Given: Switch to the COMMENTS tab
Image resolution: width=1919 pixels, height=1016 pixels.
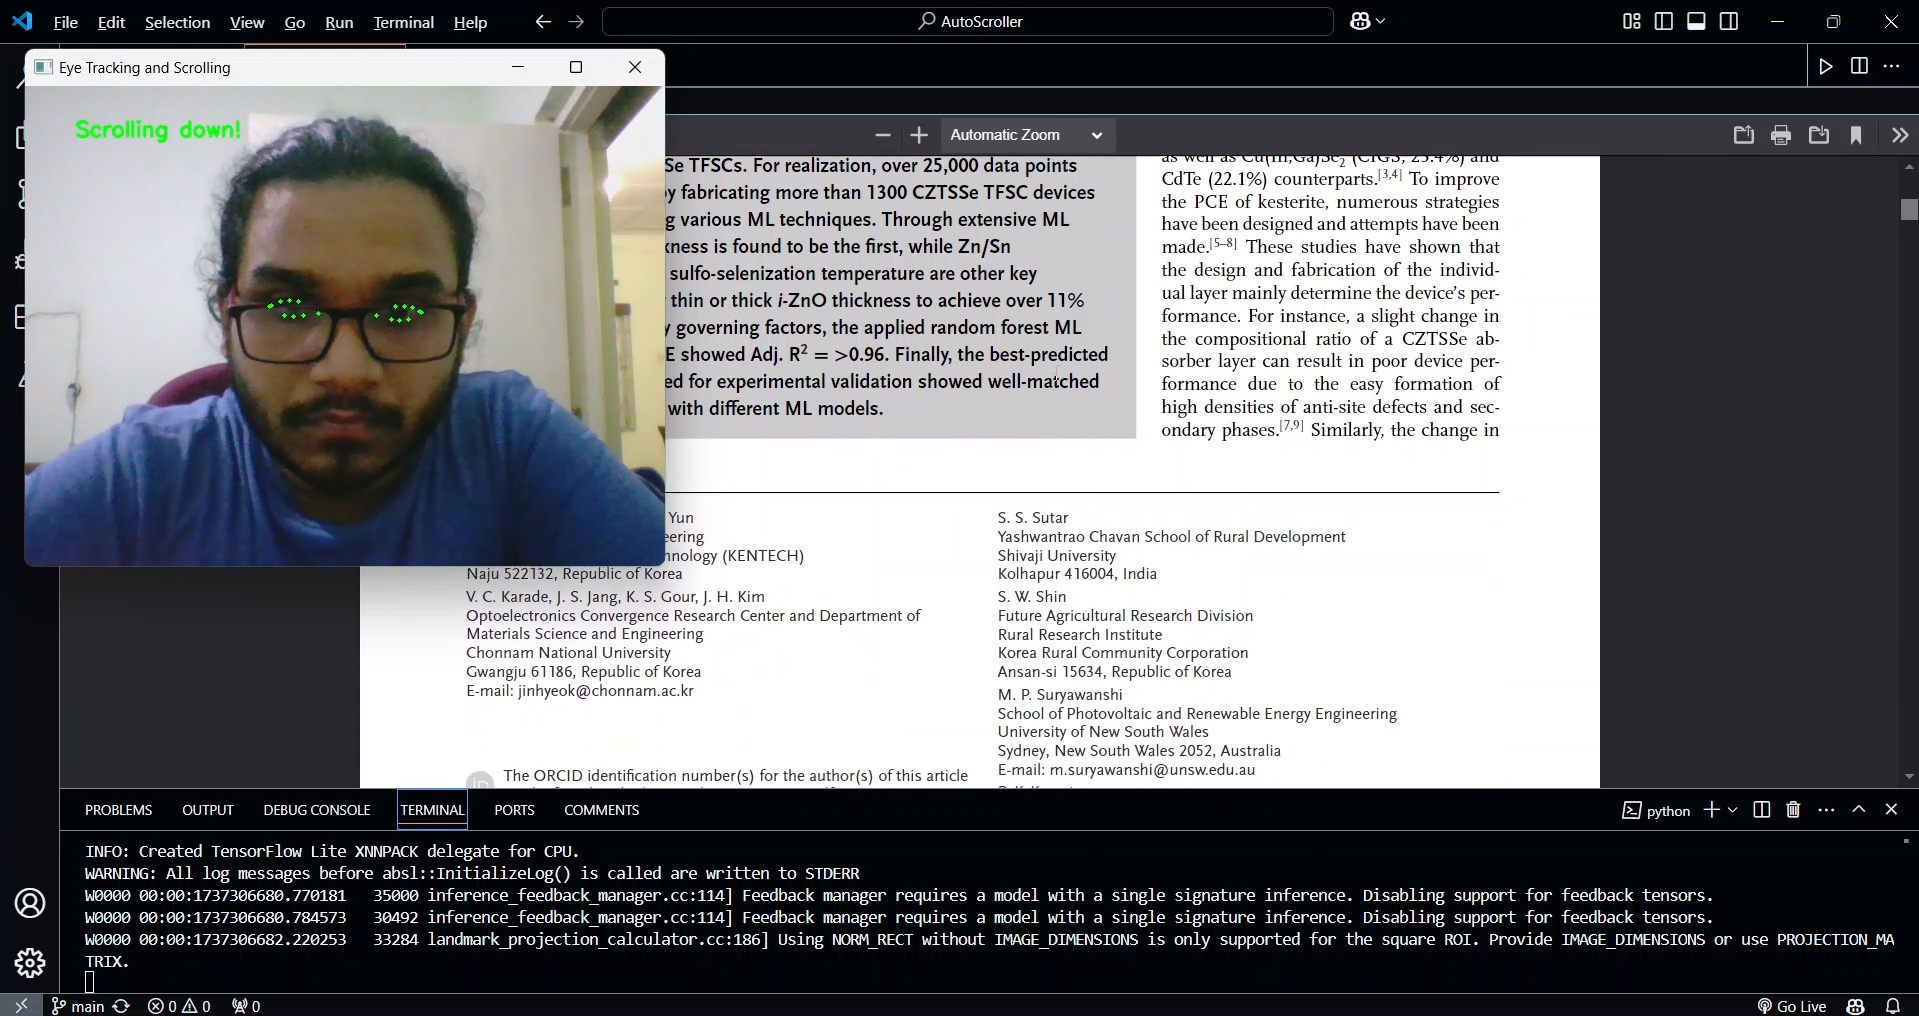Looking at the screenshot, I should coord(601,810).
